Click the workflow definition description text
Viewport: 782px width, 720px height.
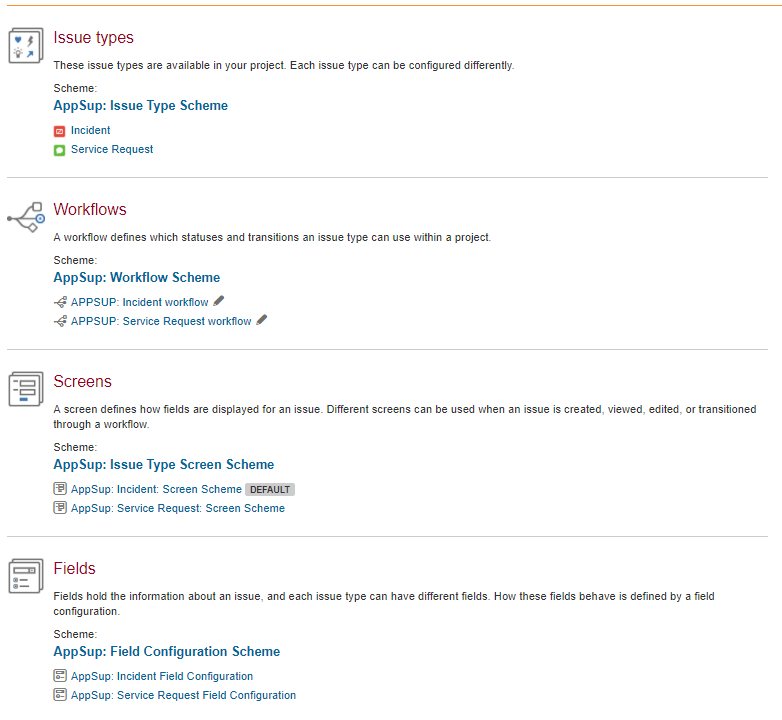(x=272, y=238)
